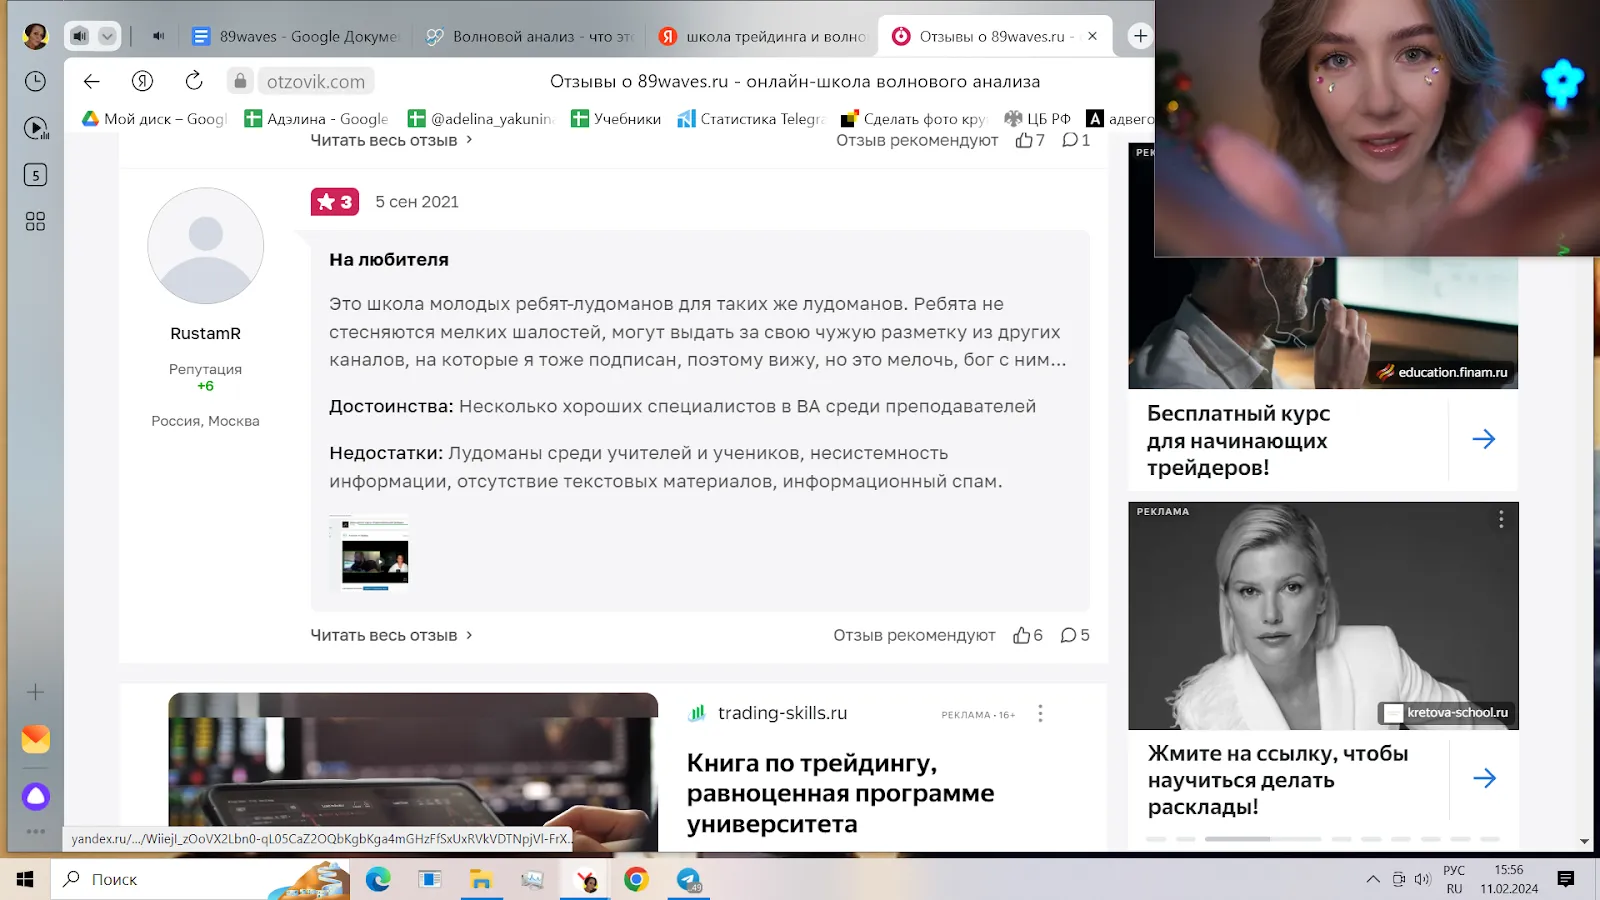
Task: Open Google Chrome from taskbar
Action: click(x=636, y=879)
